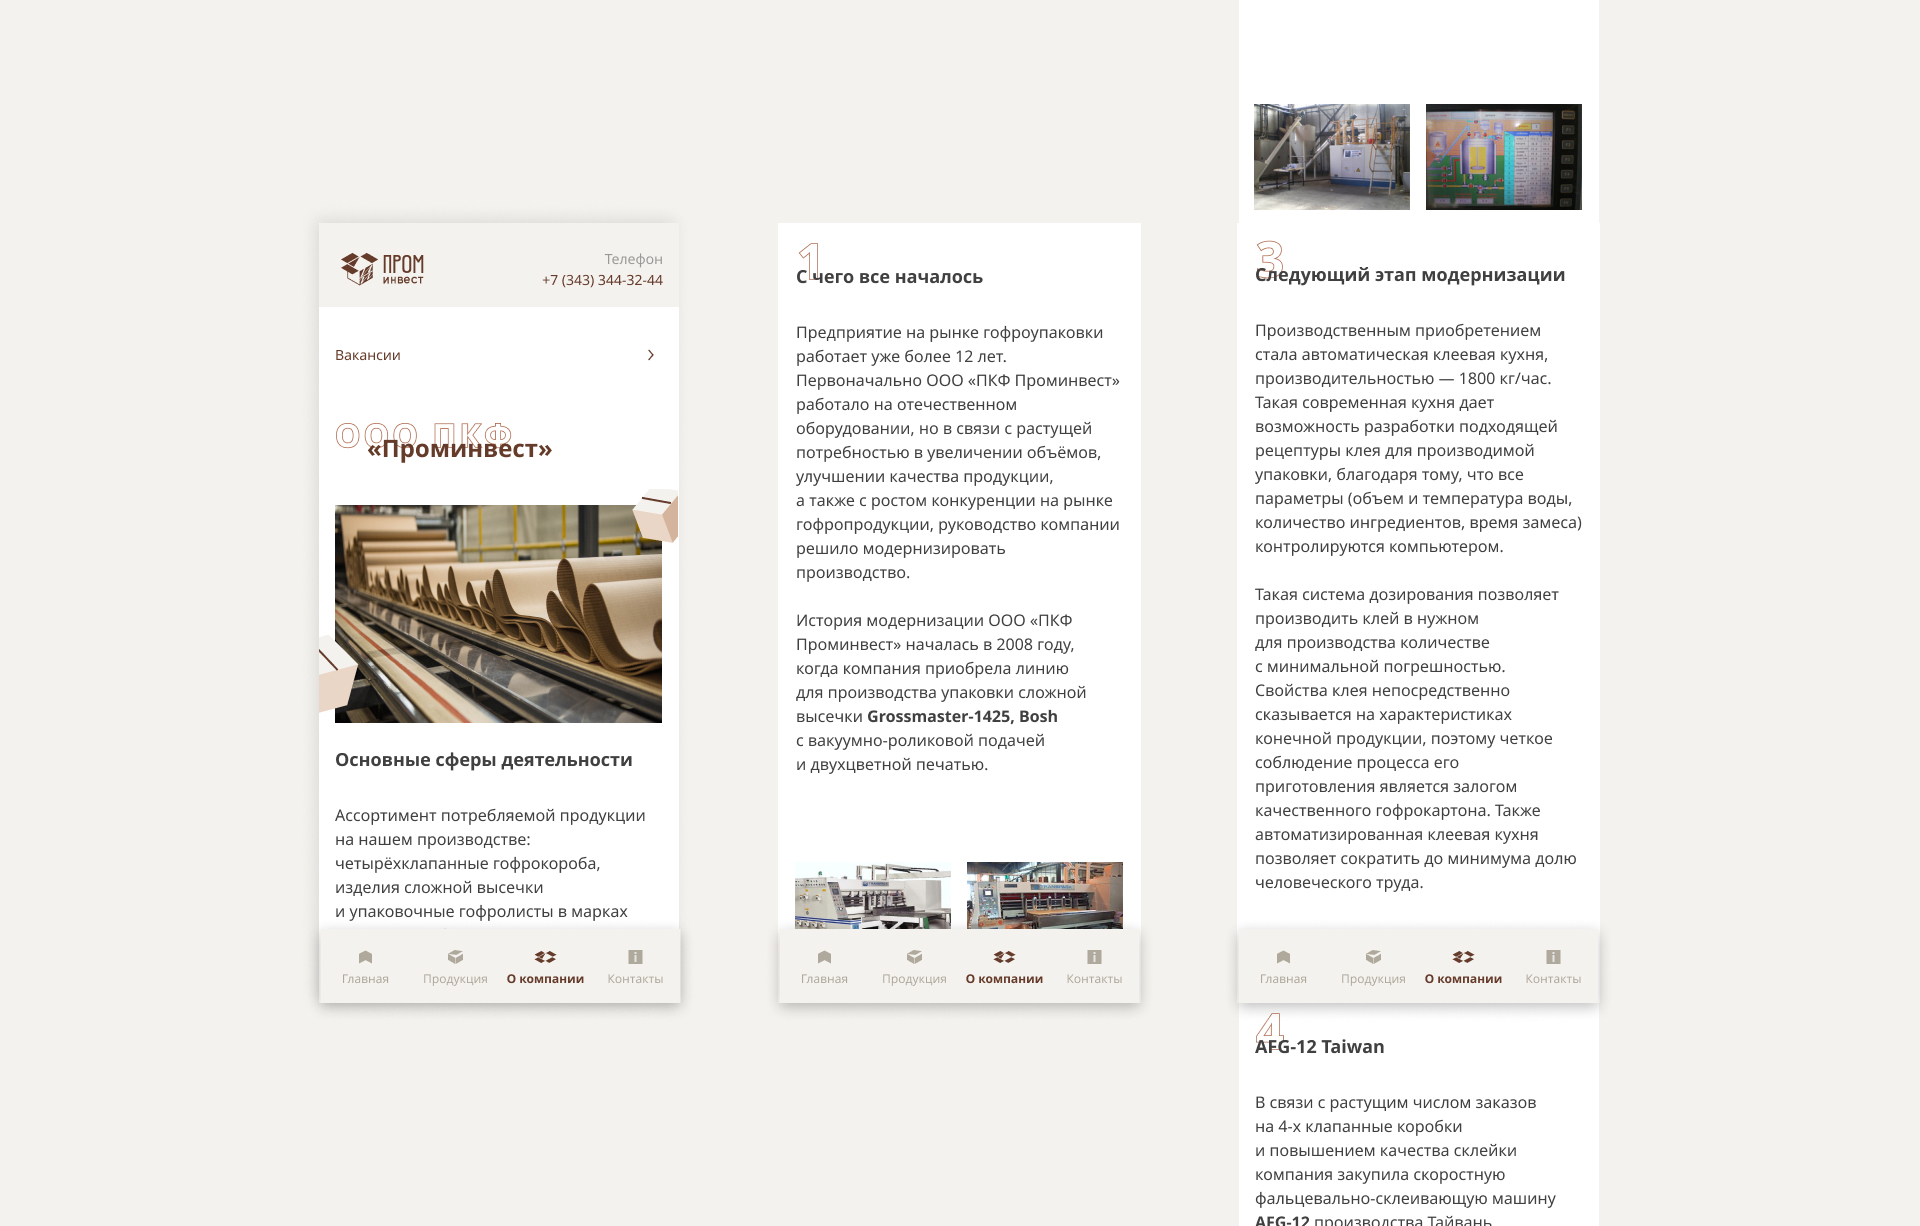Image resolution: width=1920 pixels, height=1226 pixels.
Task: Click the Продукция box icon on first screen
Action: tap(455, 957)
